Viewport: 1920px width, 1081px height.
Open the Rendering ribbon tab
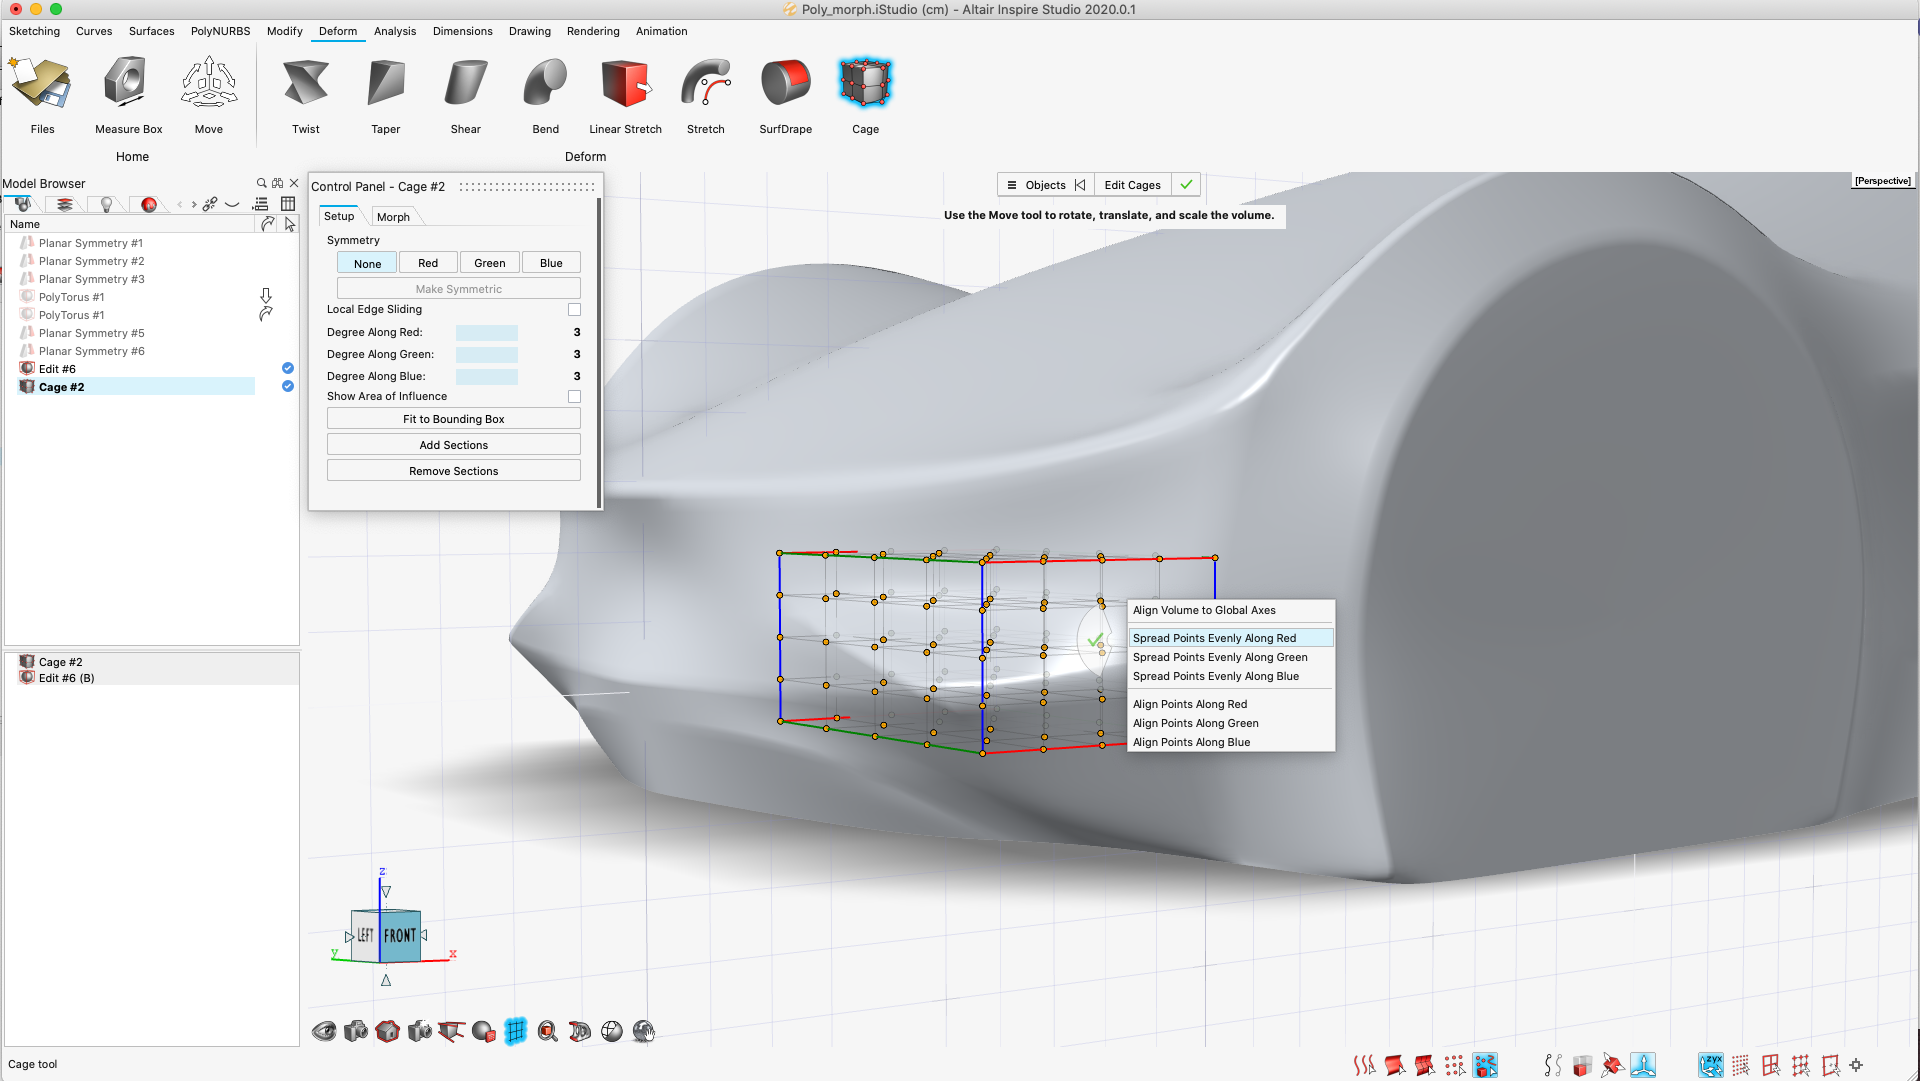(592, 31)
